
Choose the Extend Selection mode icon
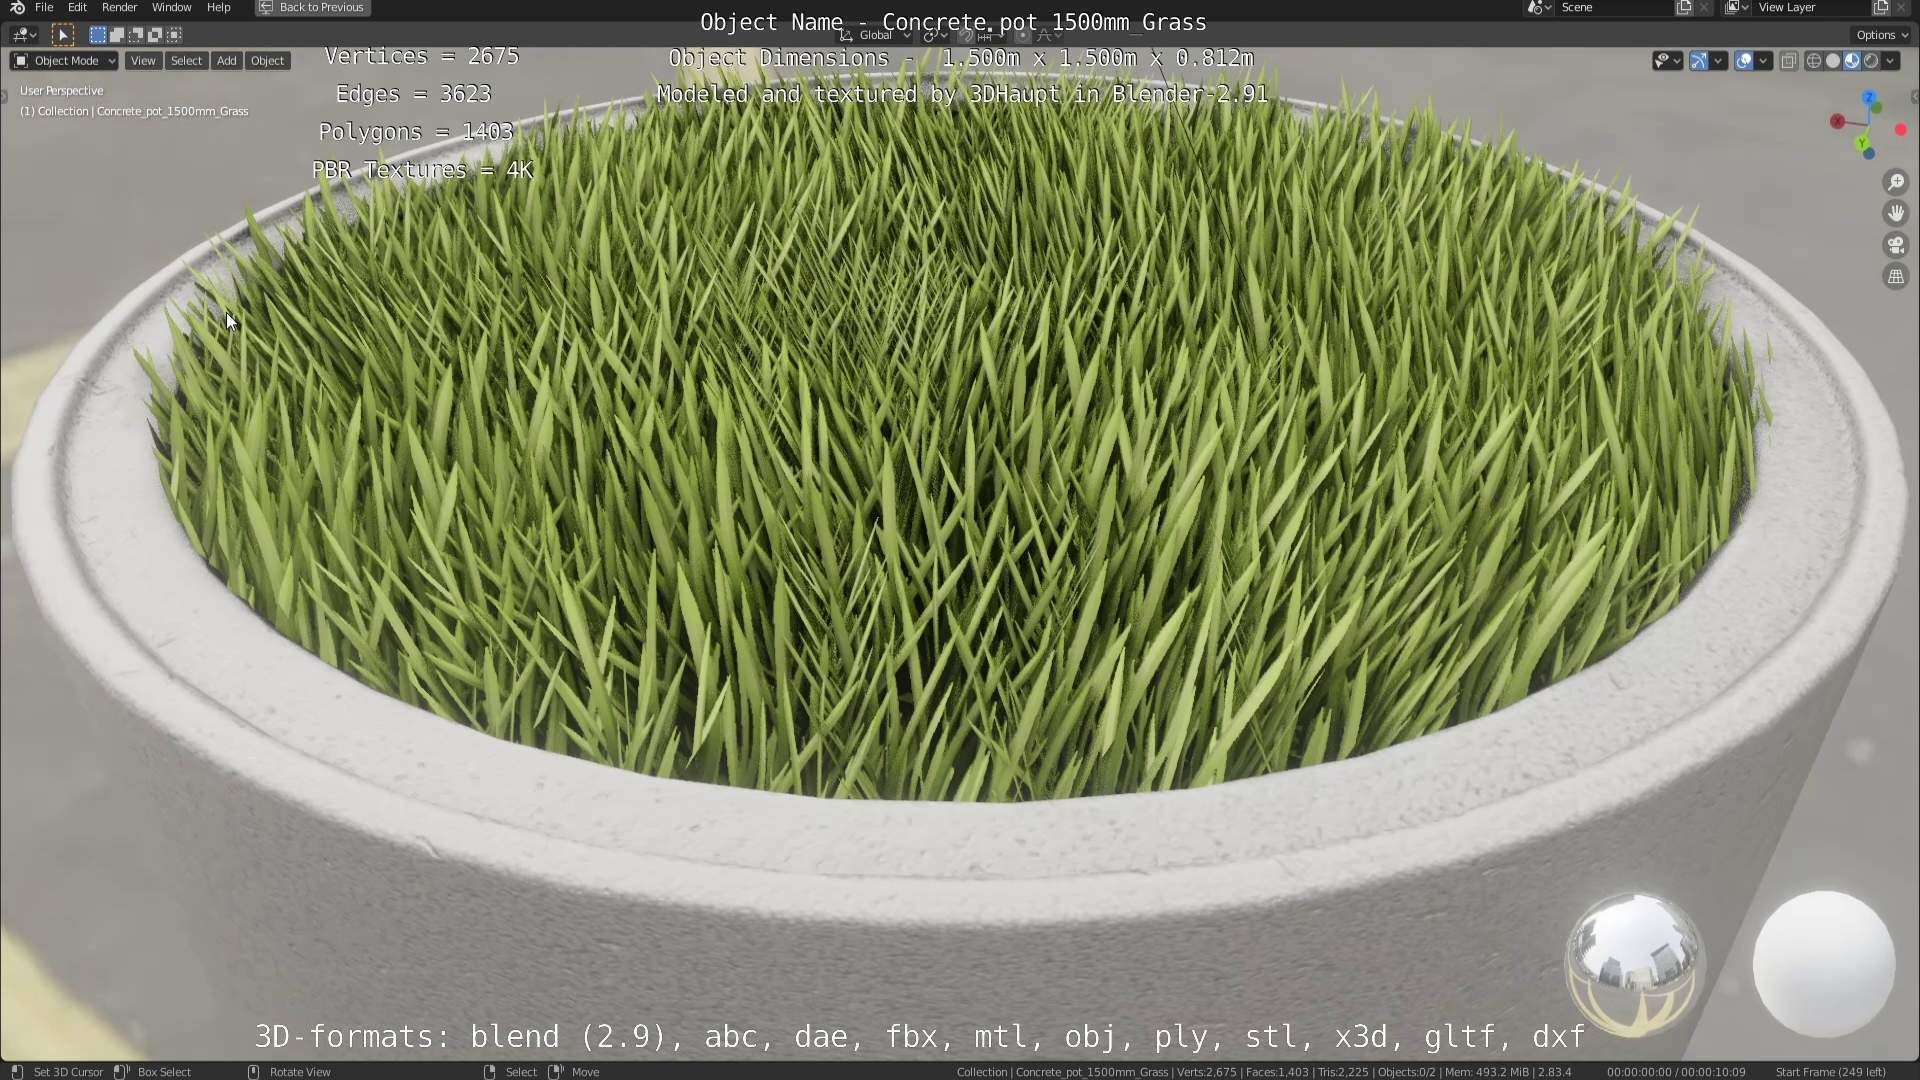[x=116, y=35]
